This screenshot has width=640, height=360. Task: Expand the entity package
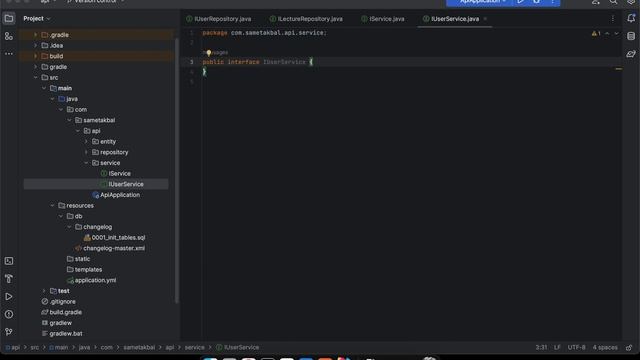pyautogui.click(x=86, y=142)
